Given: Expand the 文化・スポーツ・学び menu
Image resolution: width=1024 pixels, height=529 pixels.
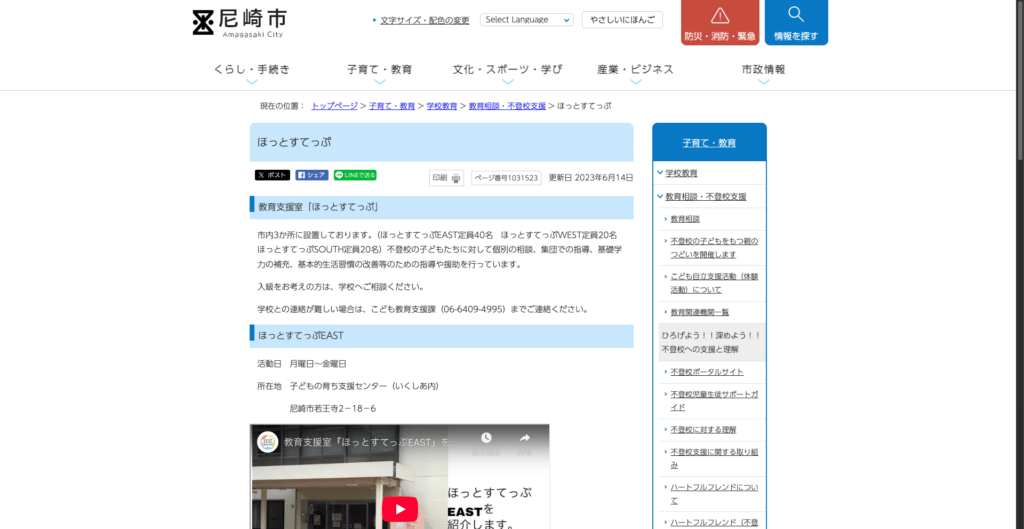Looking at the screenshot, I should (x=507, y=73).
